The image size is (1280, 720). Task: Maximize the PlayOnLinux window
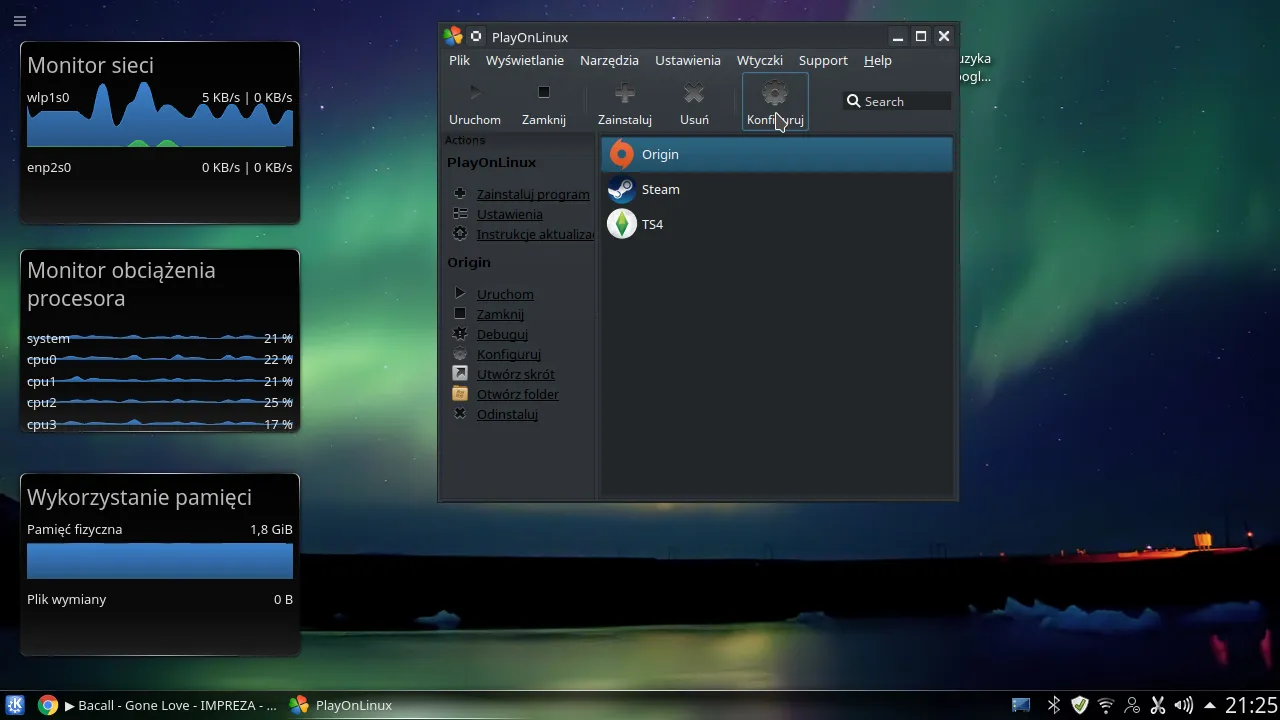921,37
